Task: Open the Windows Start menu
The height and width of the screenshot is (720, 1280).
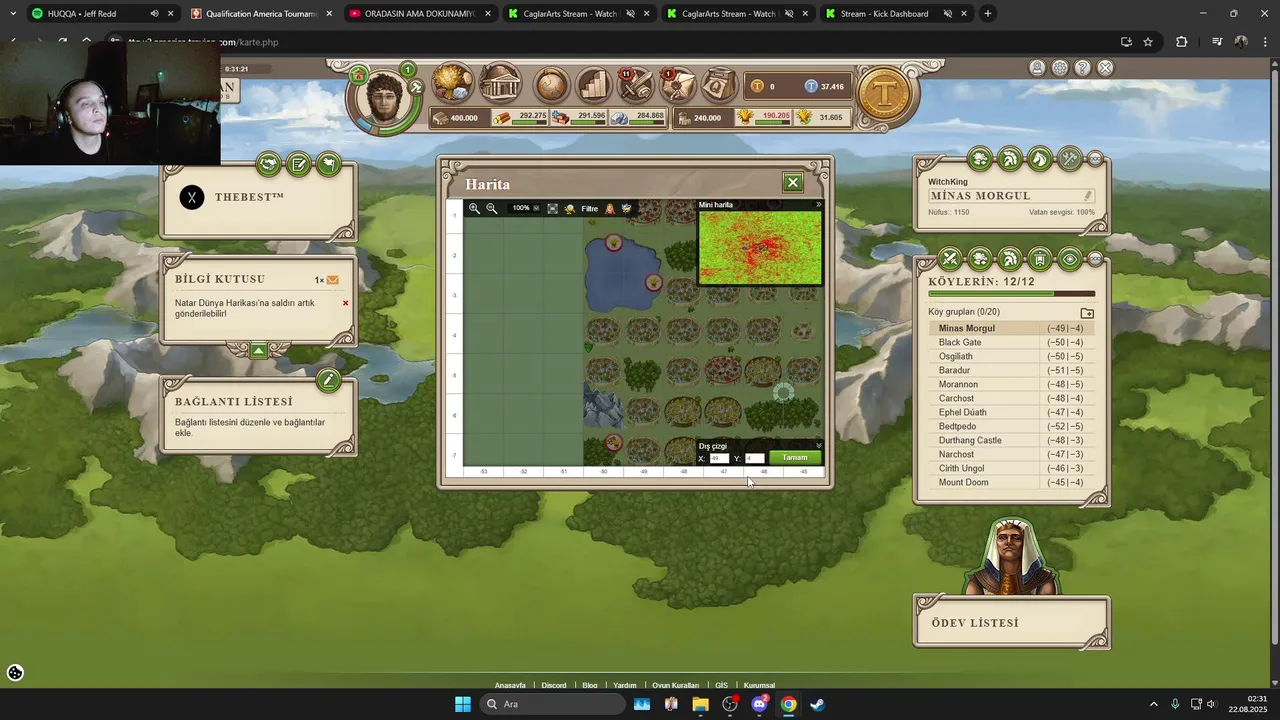Action: (x=463, y=704)
